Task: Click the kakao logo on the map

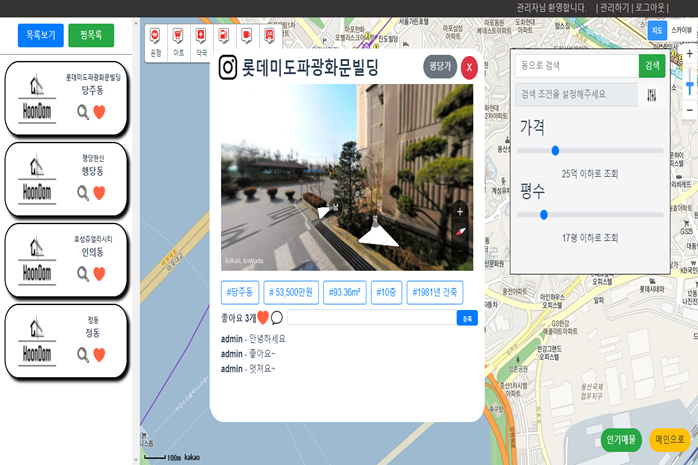Action: coord(192,457)
